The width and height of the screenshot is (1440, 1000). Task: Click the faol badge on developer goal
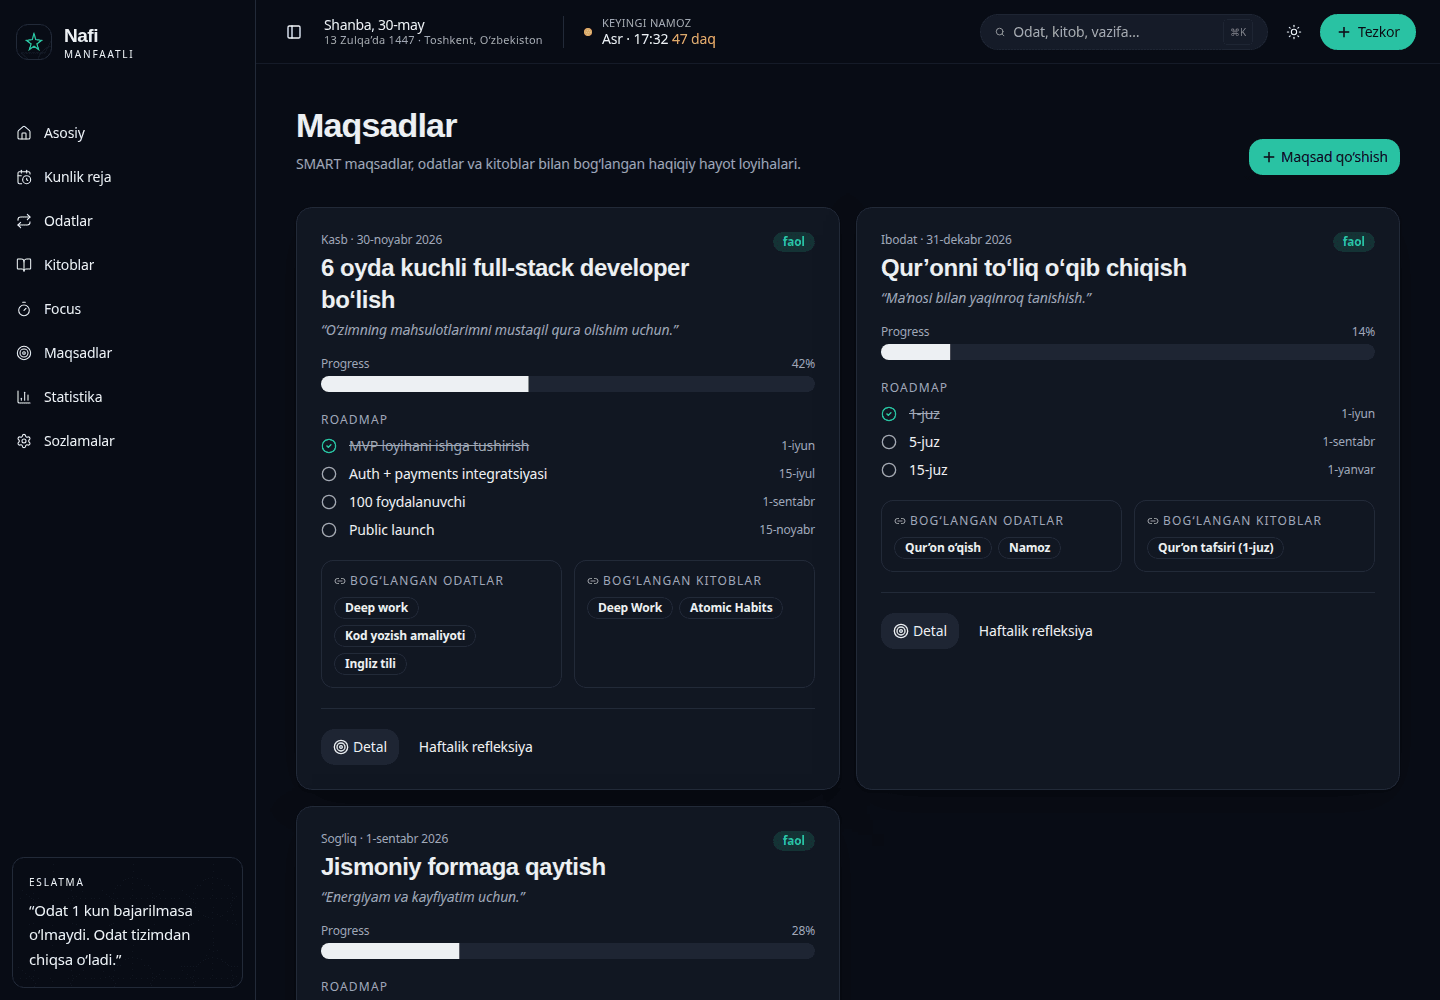pos(794,242)
